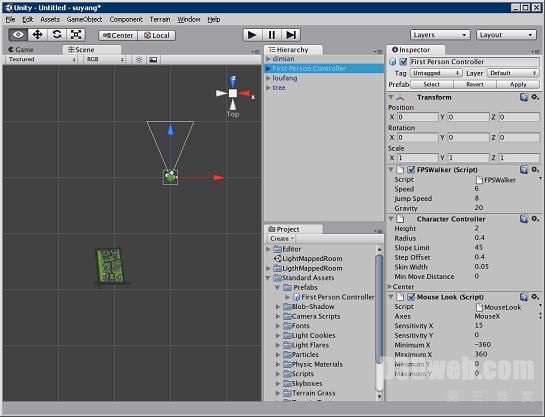
Task: Expand the Camera Scripts folder
Action: point(278,316)
